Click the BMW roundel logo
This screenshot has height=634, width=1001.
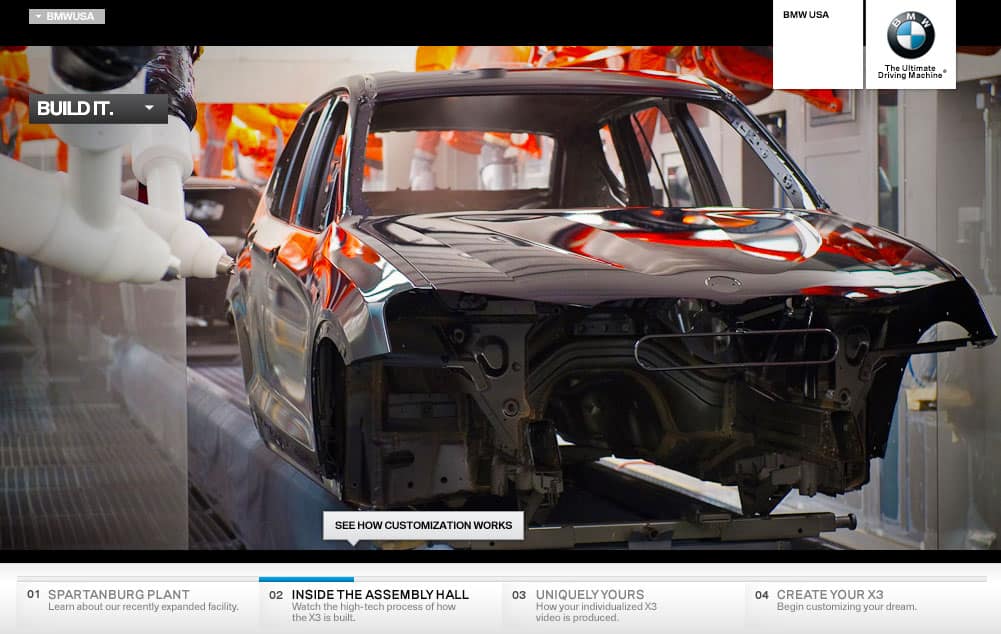click(x=910, y=35)
